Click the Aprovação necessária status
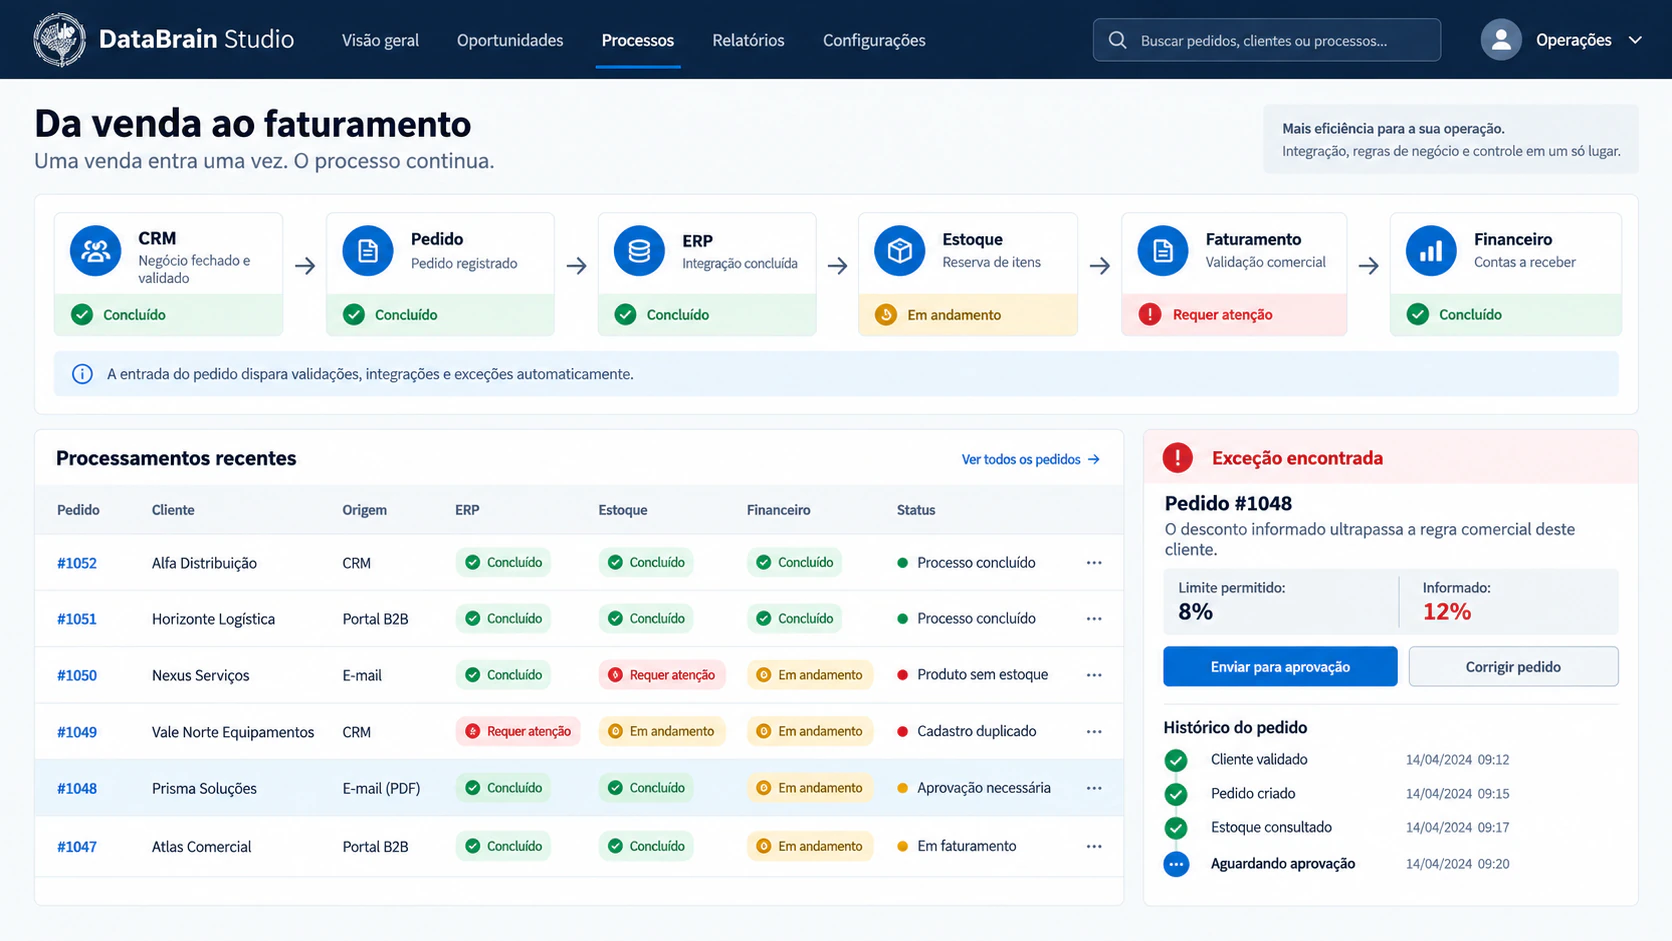The image size is (1672, 941). pos(983,788)
